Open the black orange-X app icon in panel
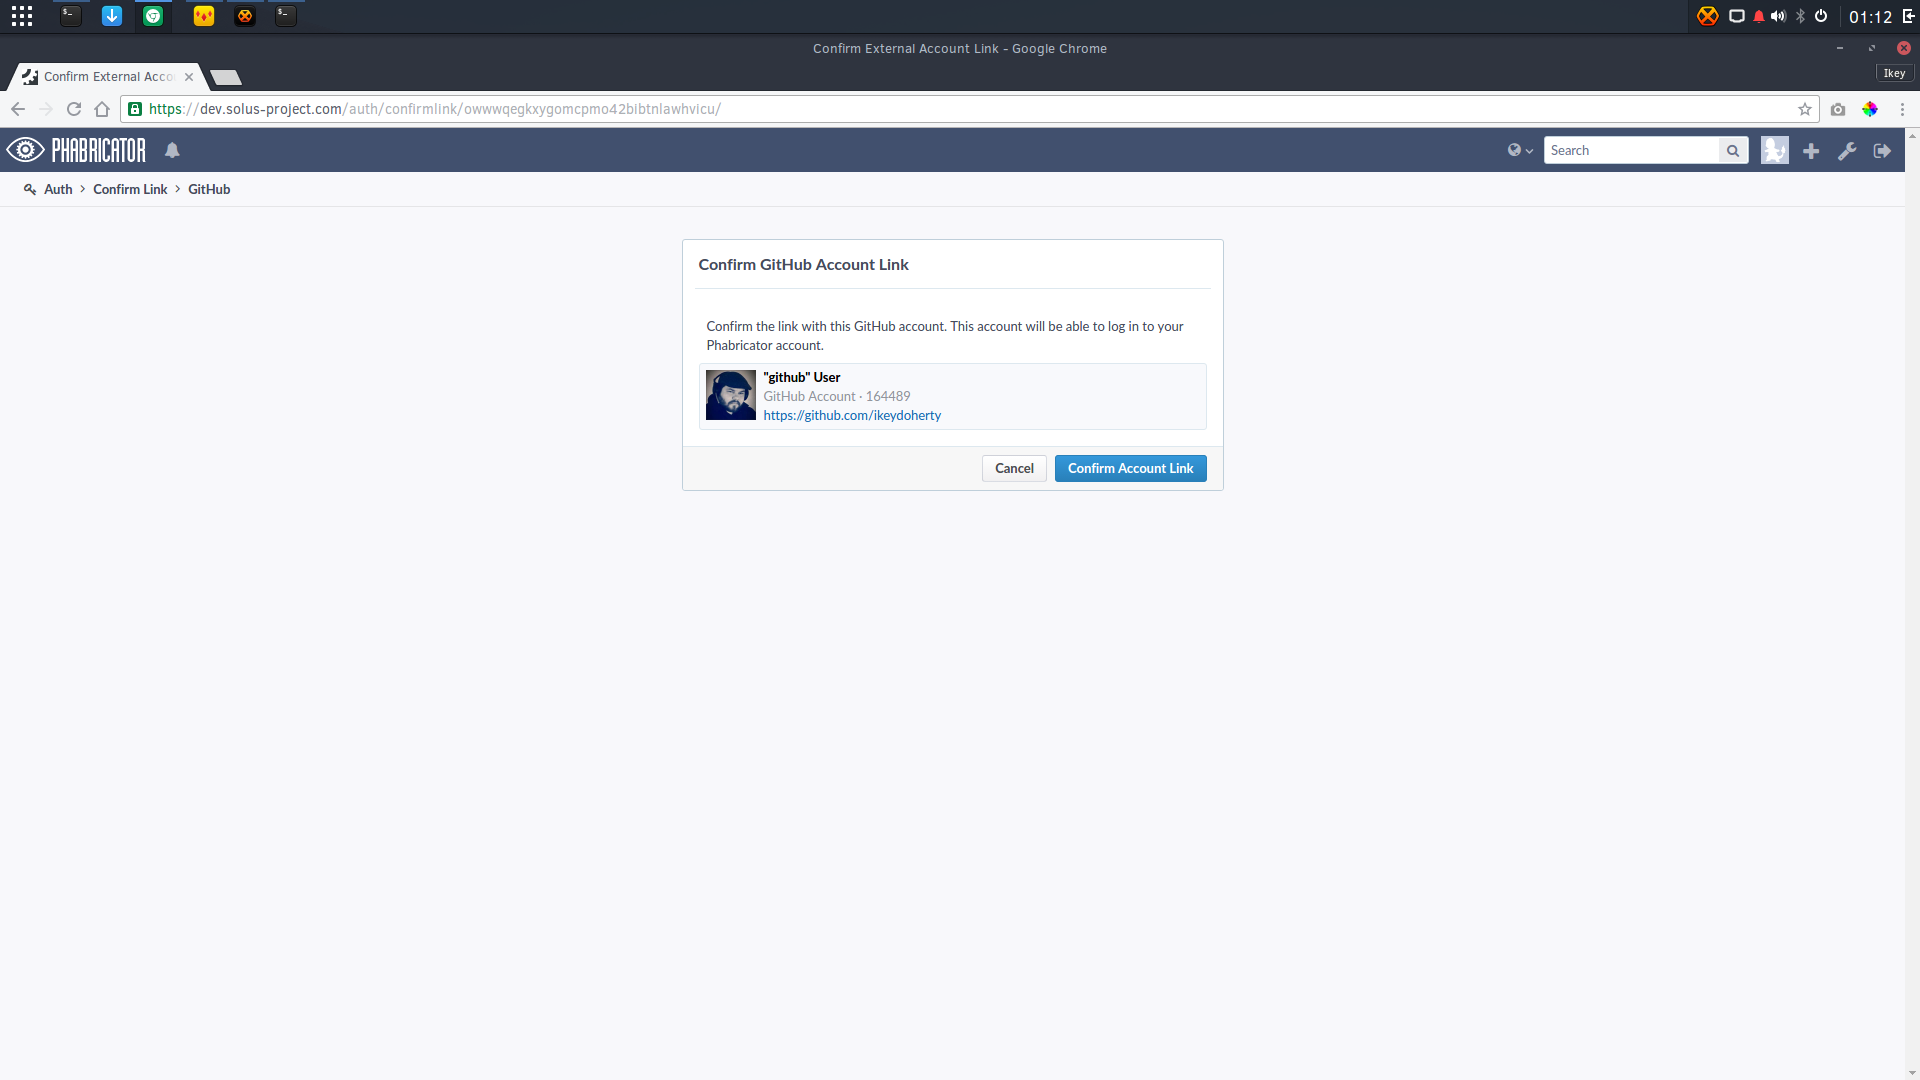This screenshot has width=1920, height=1080. 245,16
